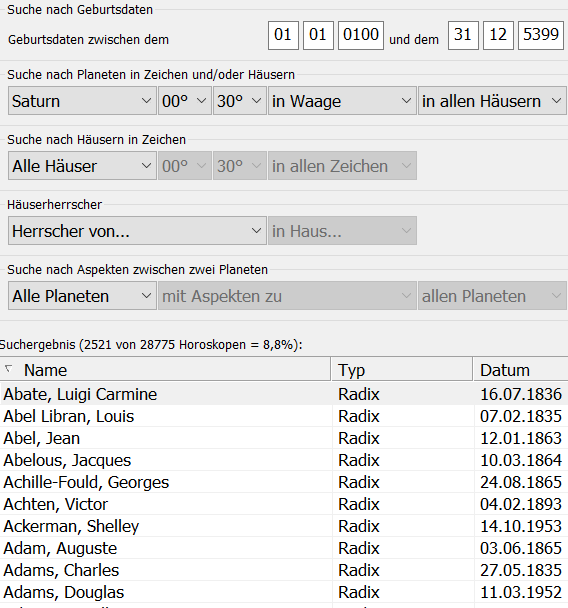568x608 pixels.
Task: Click the date cell '27.05.1835'
Action: pos(521,570)
